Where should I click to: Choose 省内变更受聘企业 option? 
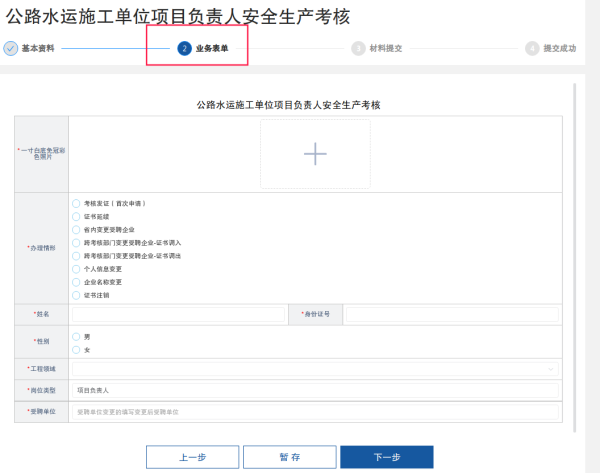point(76,229)
